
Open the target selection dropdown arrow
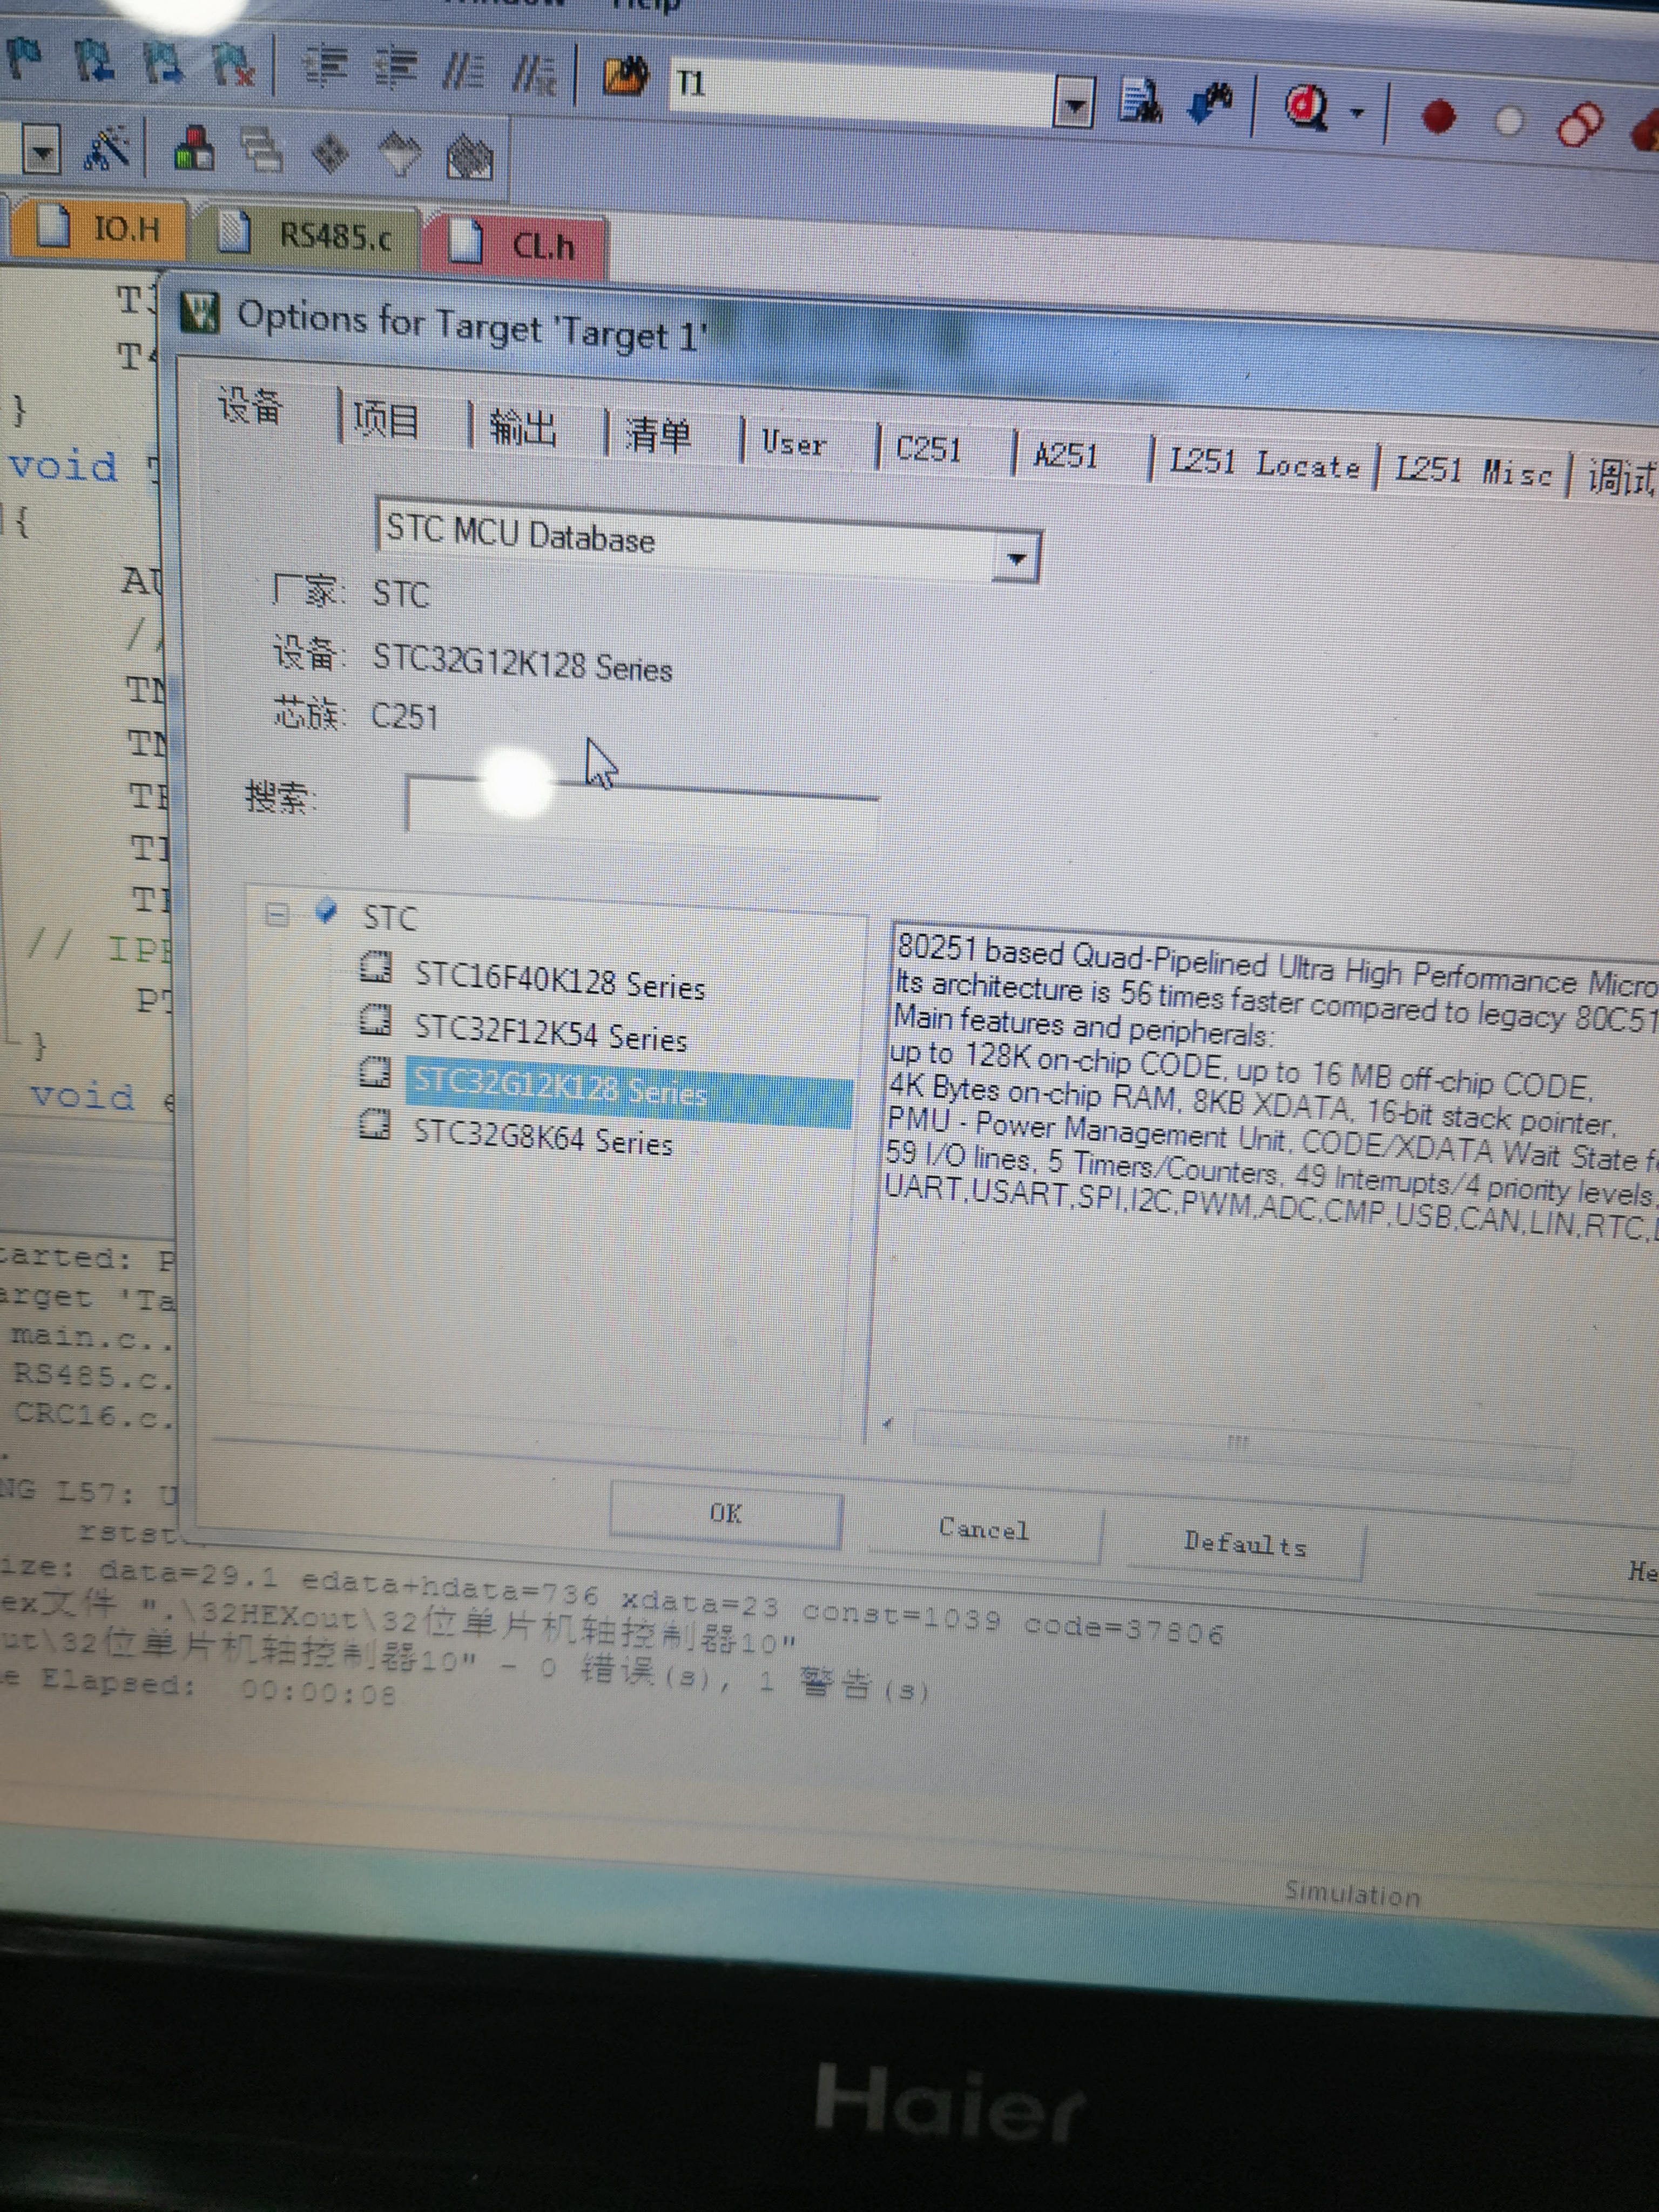41,152
